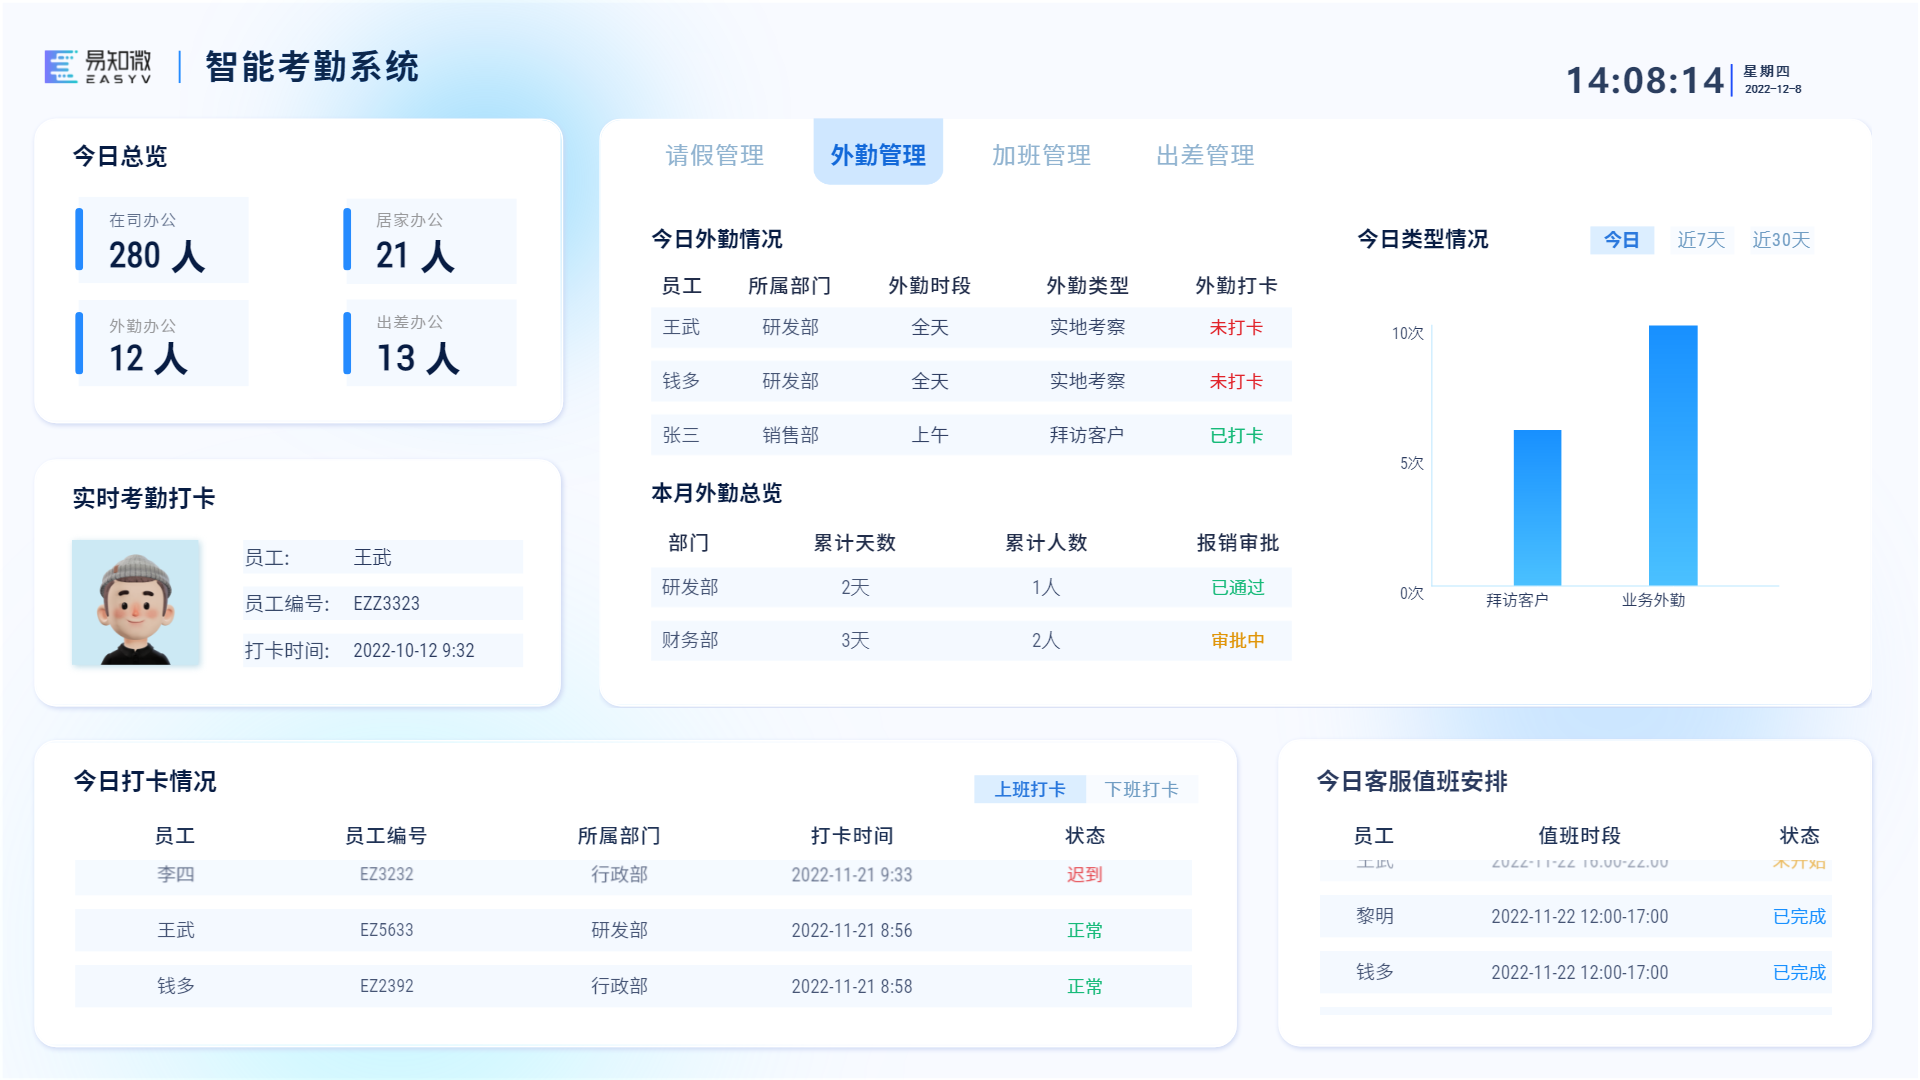Screen dimensions: 1920x1080
Task: Click 未打卡 status for 王武
Action: pos(1236,327)
